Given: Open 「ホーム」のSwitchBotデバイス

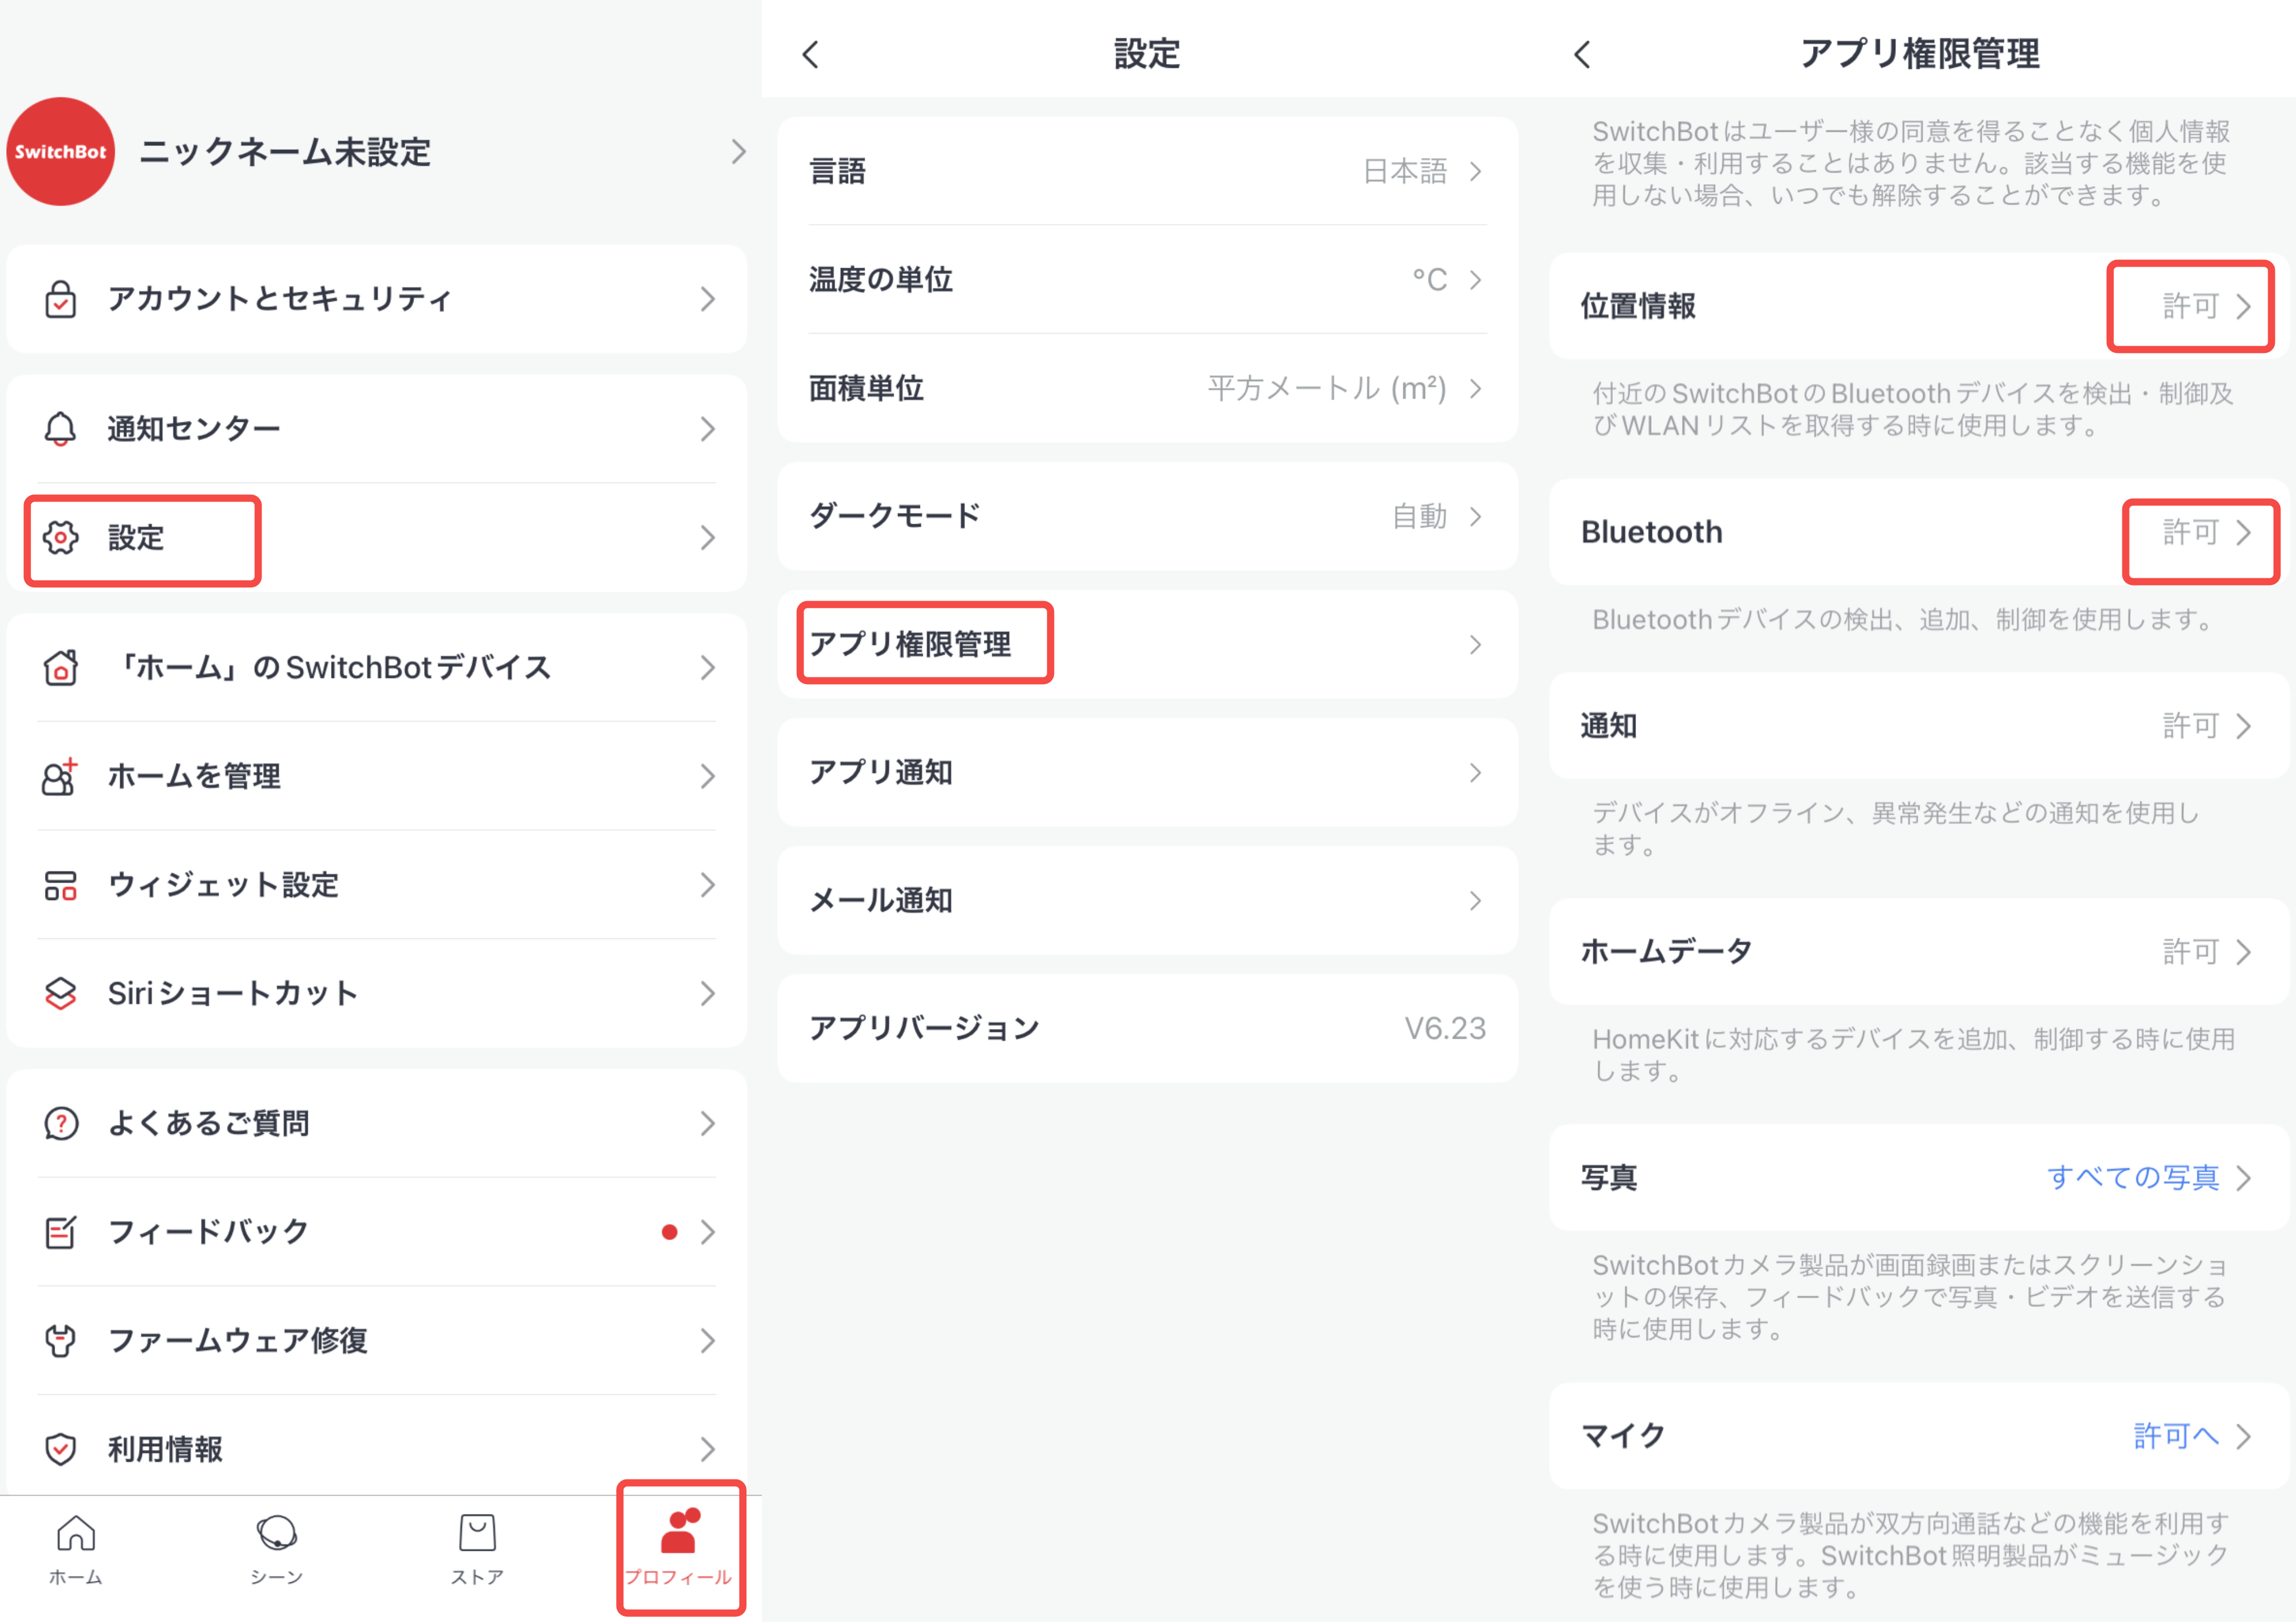Looking at the screenshot, I should coord(377,667).
